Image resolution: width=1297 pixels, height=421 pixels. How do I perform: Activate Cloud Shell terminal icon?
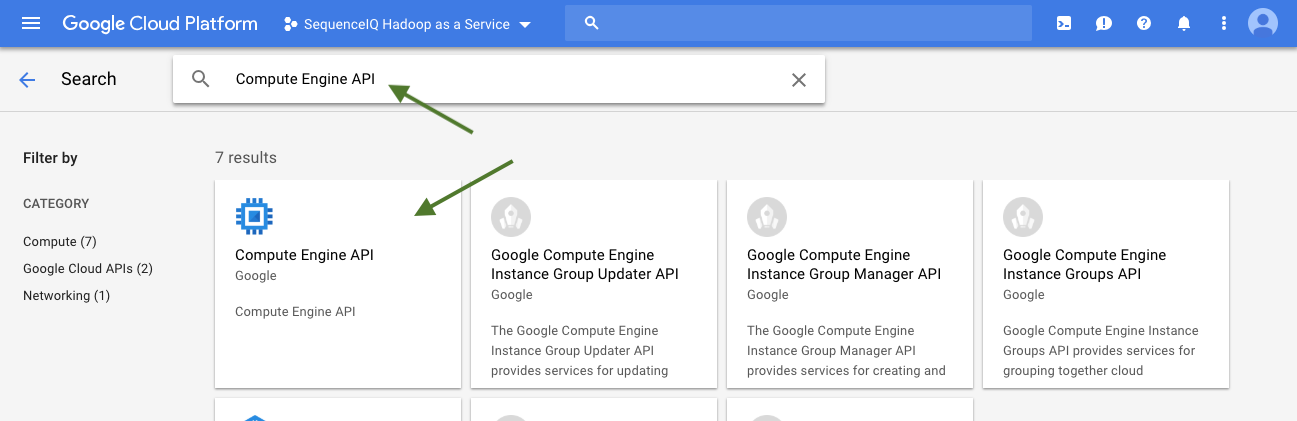1064,23
